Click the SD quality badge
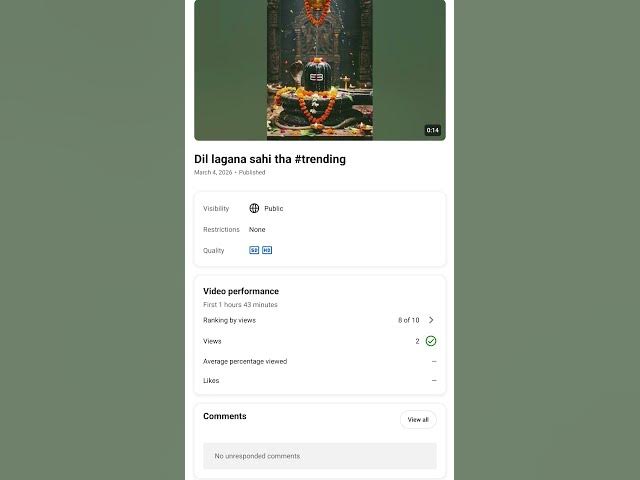640x480 pixels. pyautogui.click(x=254, y=250)
